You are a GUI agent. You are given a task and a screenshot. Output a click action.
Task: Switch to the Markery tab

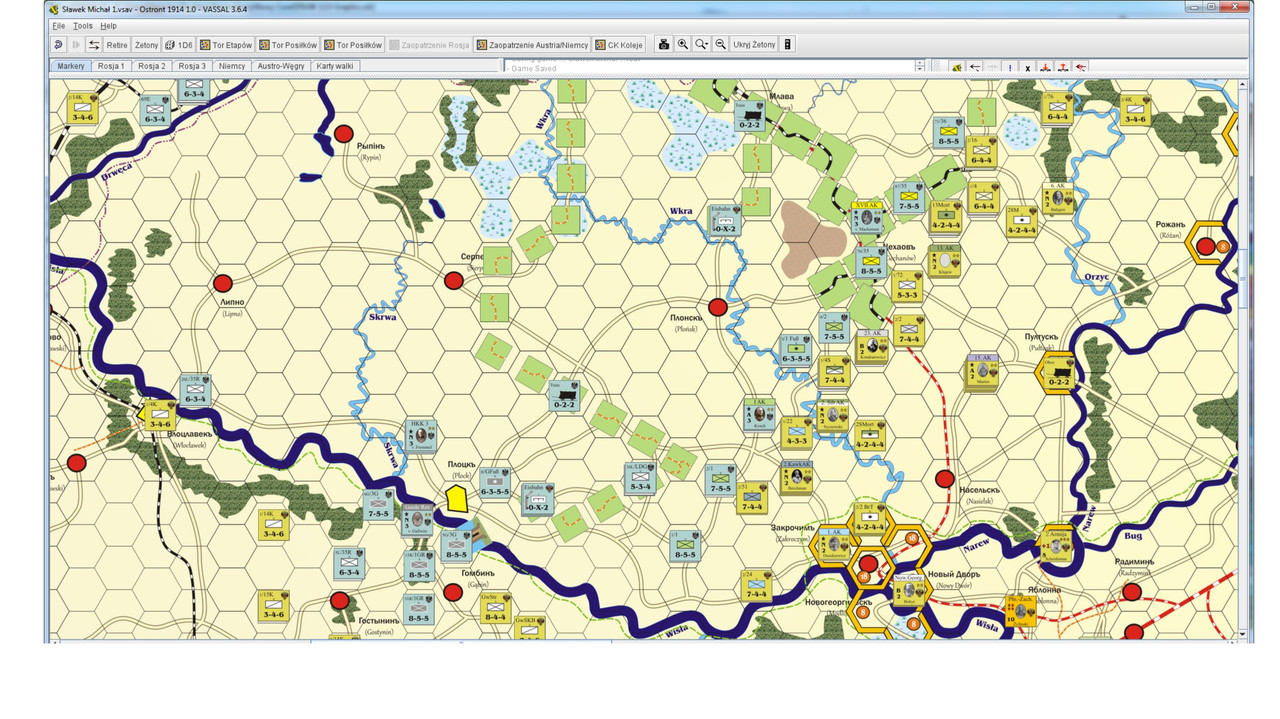click(71, 66)
